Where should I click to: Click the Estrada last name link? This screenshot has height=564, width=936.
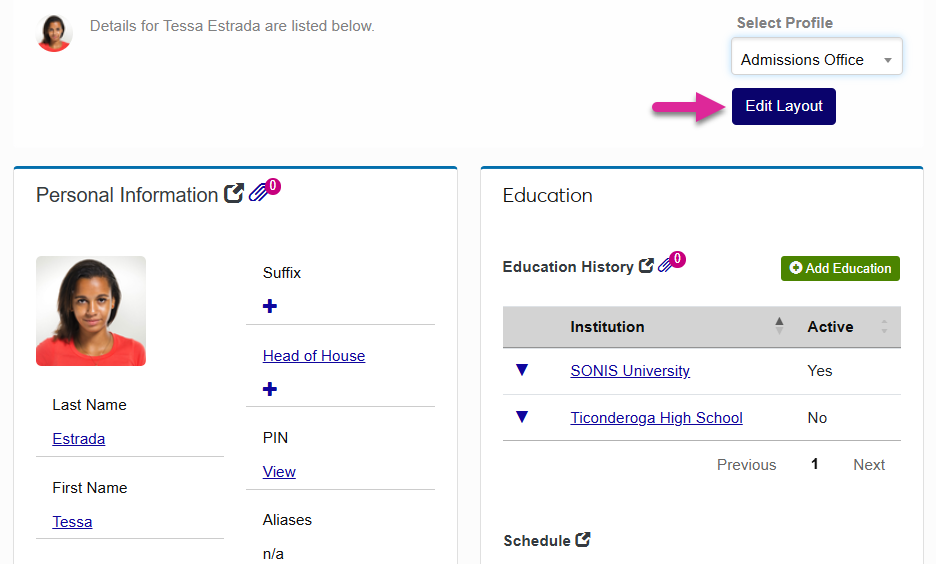(78, 439)
